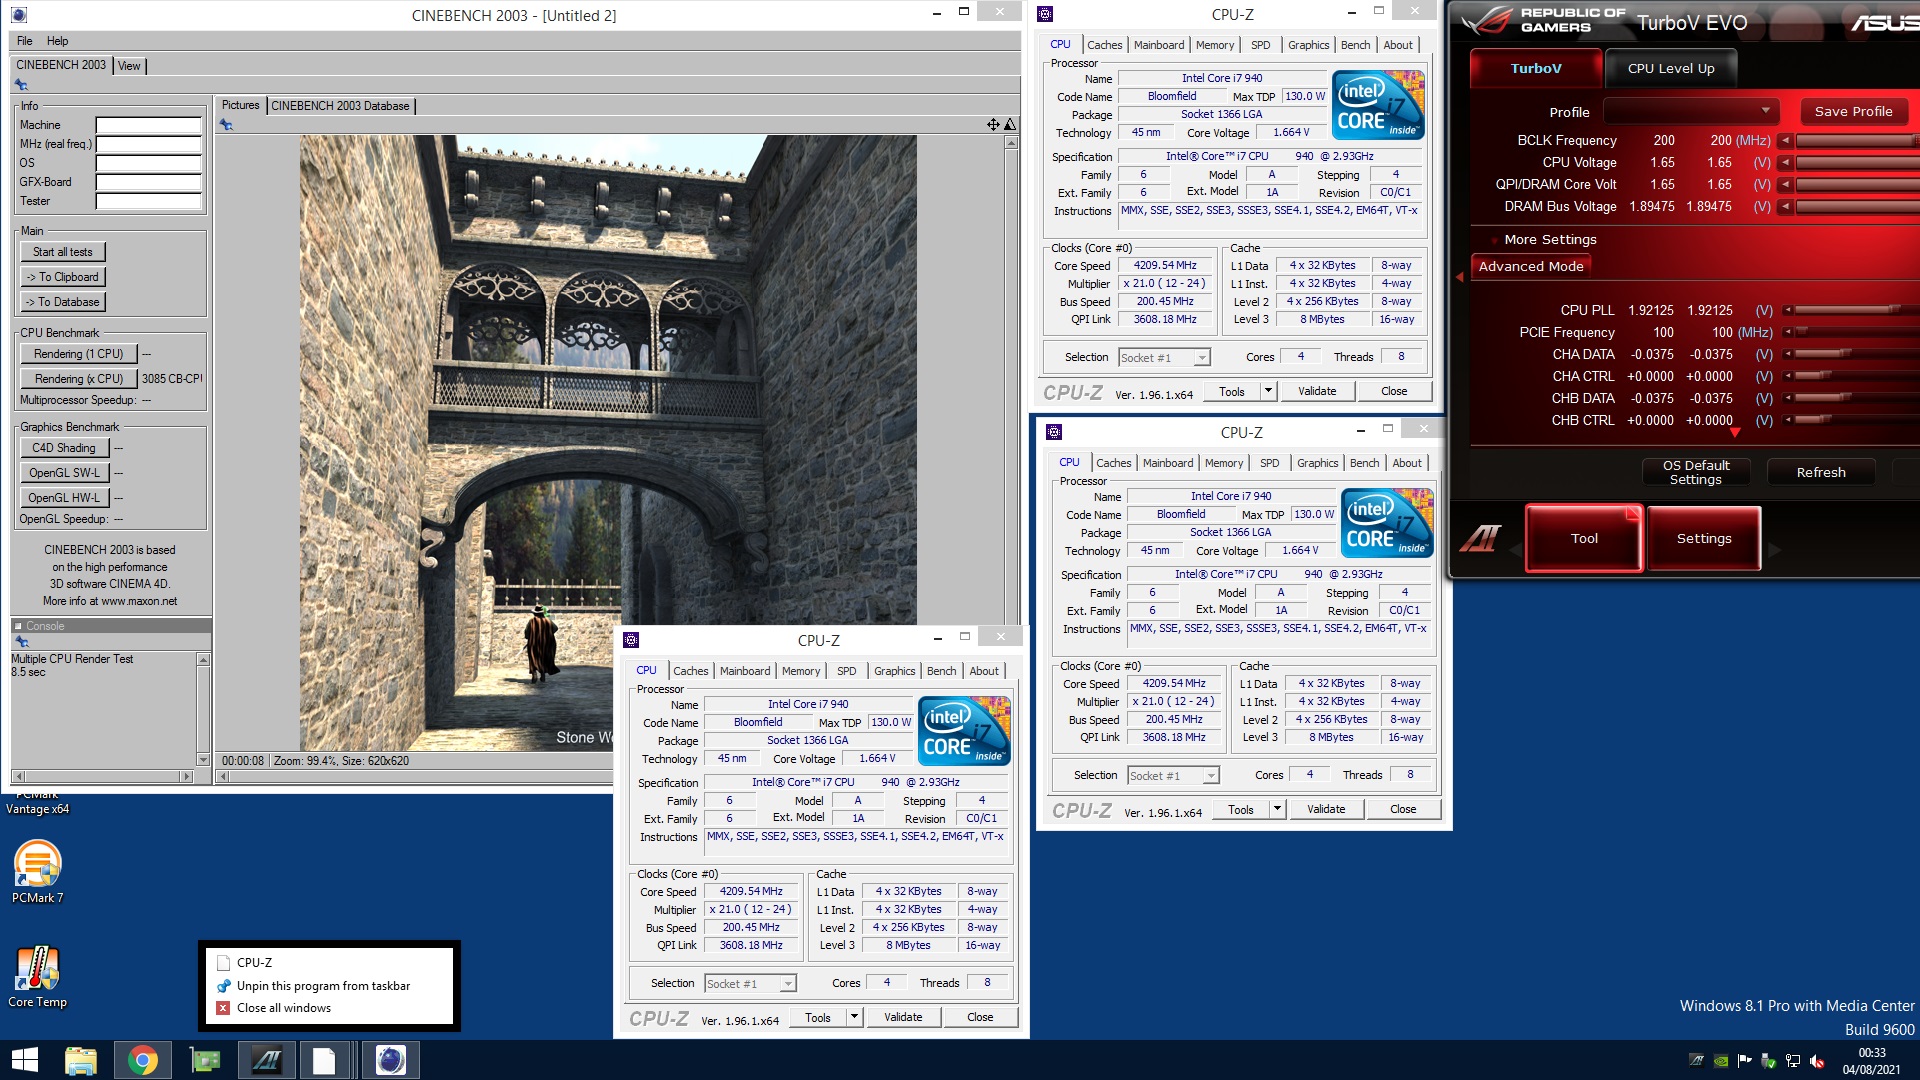Run the OpenGL HW-L benchmark
The height and width of the screenshot is (1080, 1920).
pos(64,498)
